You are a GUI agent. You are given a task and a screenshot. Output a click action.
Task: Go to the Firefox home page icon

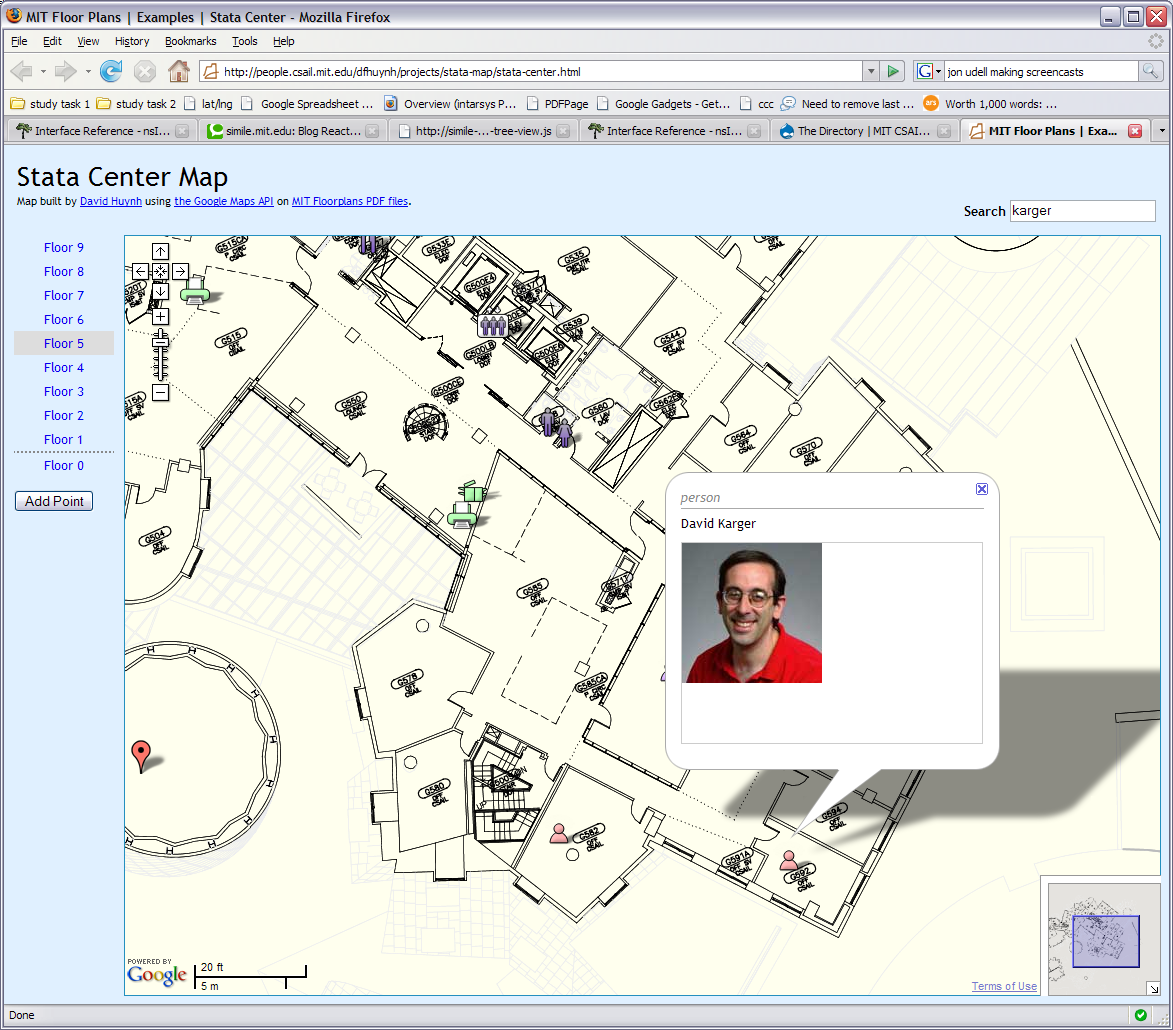[x=178, y=71]
